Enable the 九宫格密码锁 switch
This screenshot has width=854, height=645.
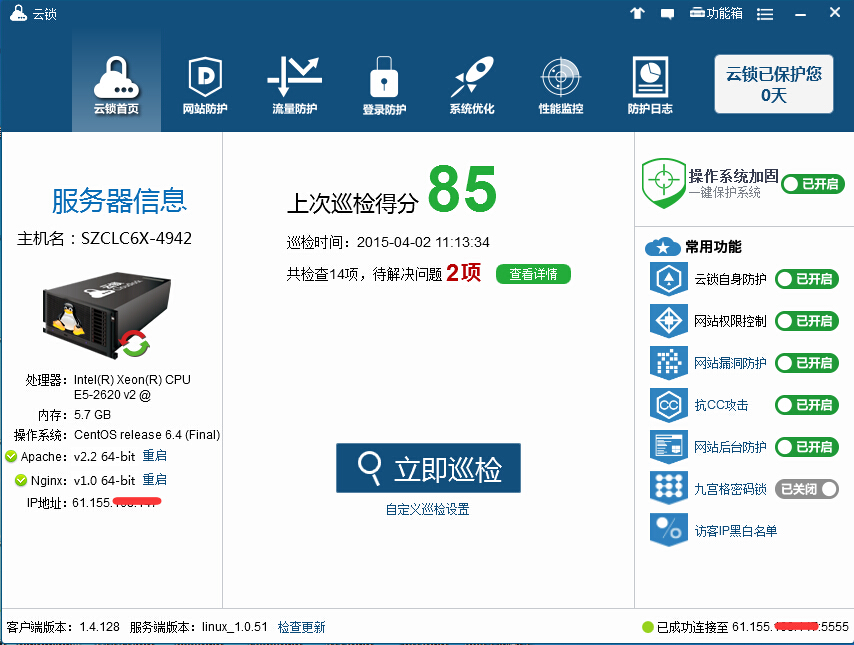click(x=806, y=489)
